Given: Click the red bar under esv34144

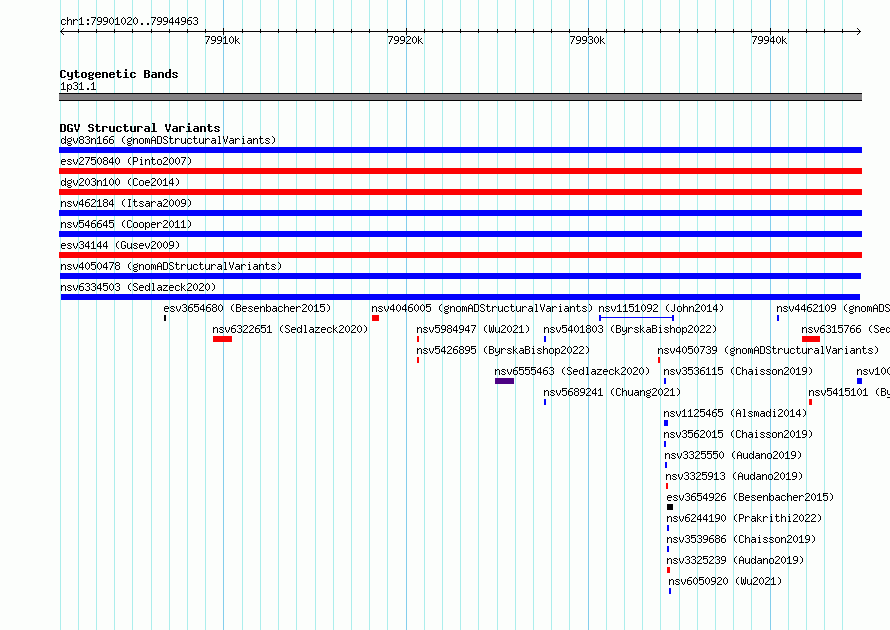Looking at the screenshot, I should click(460, 255).
